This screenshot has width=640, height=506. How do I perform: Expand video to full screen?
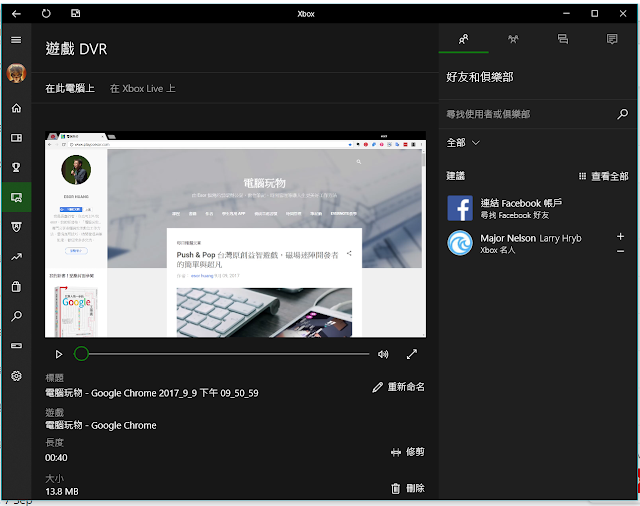click(412, 354)
